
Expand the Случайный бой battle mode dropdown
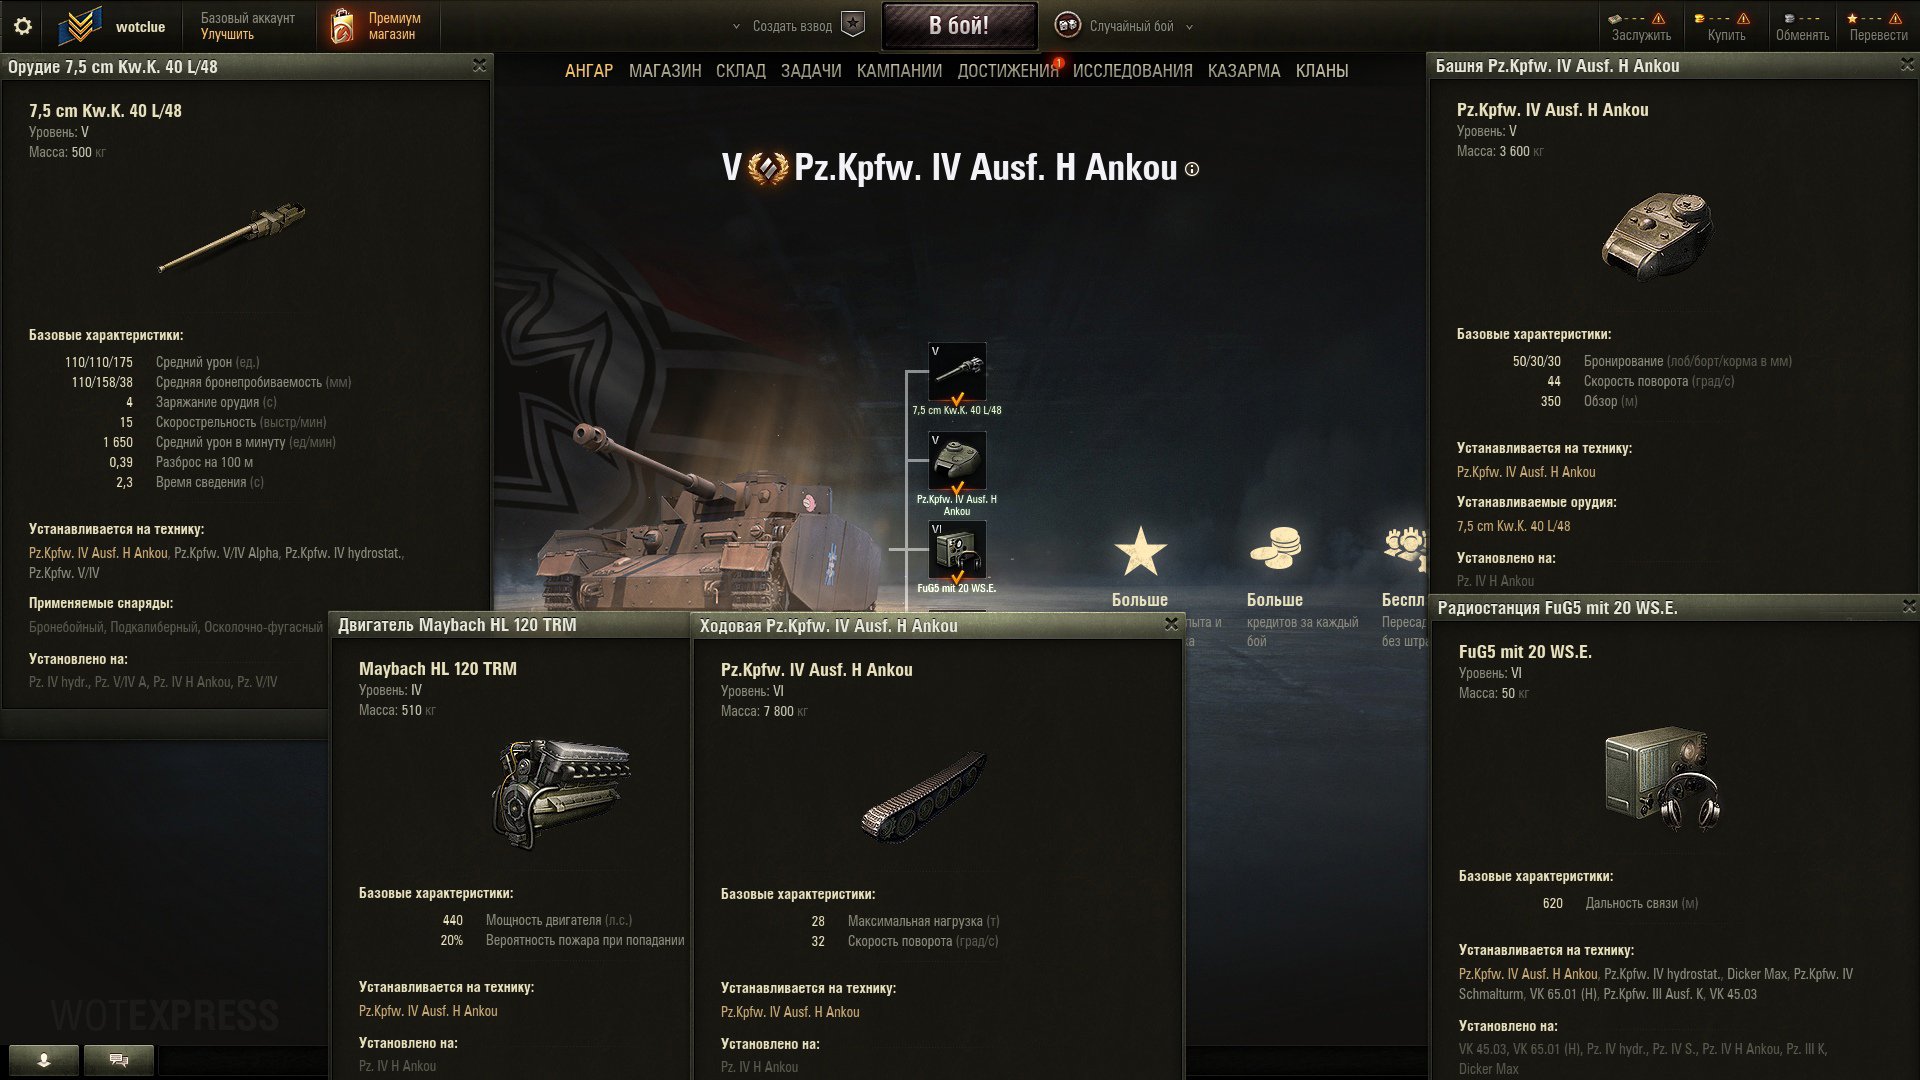click(x=1189, y=27)
